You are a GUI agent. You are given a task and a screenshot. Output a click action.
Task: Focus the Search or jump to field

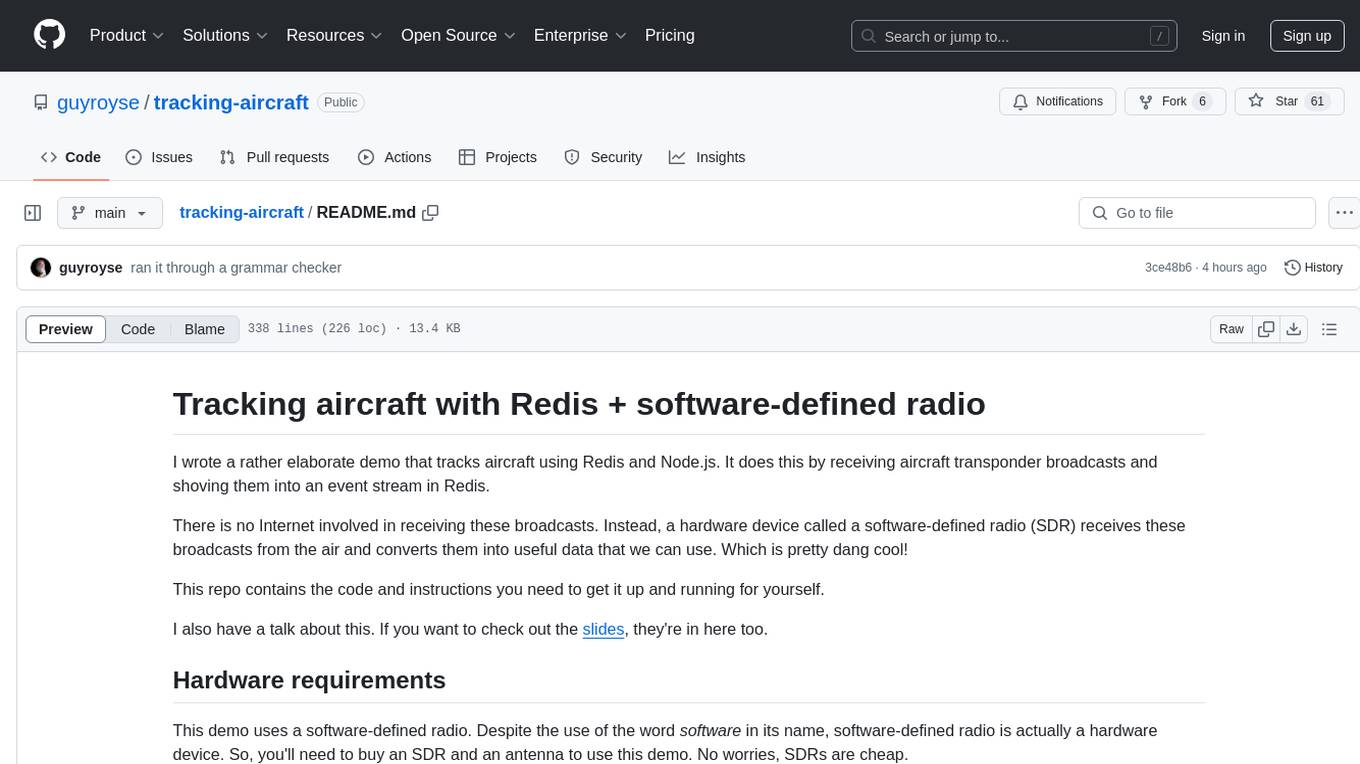pyautogui.click(x=1016, y=36)
